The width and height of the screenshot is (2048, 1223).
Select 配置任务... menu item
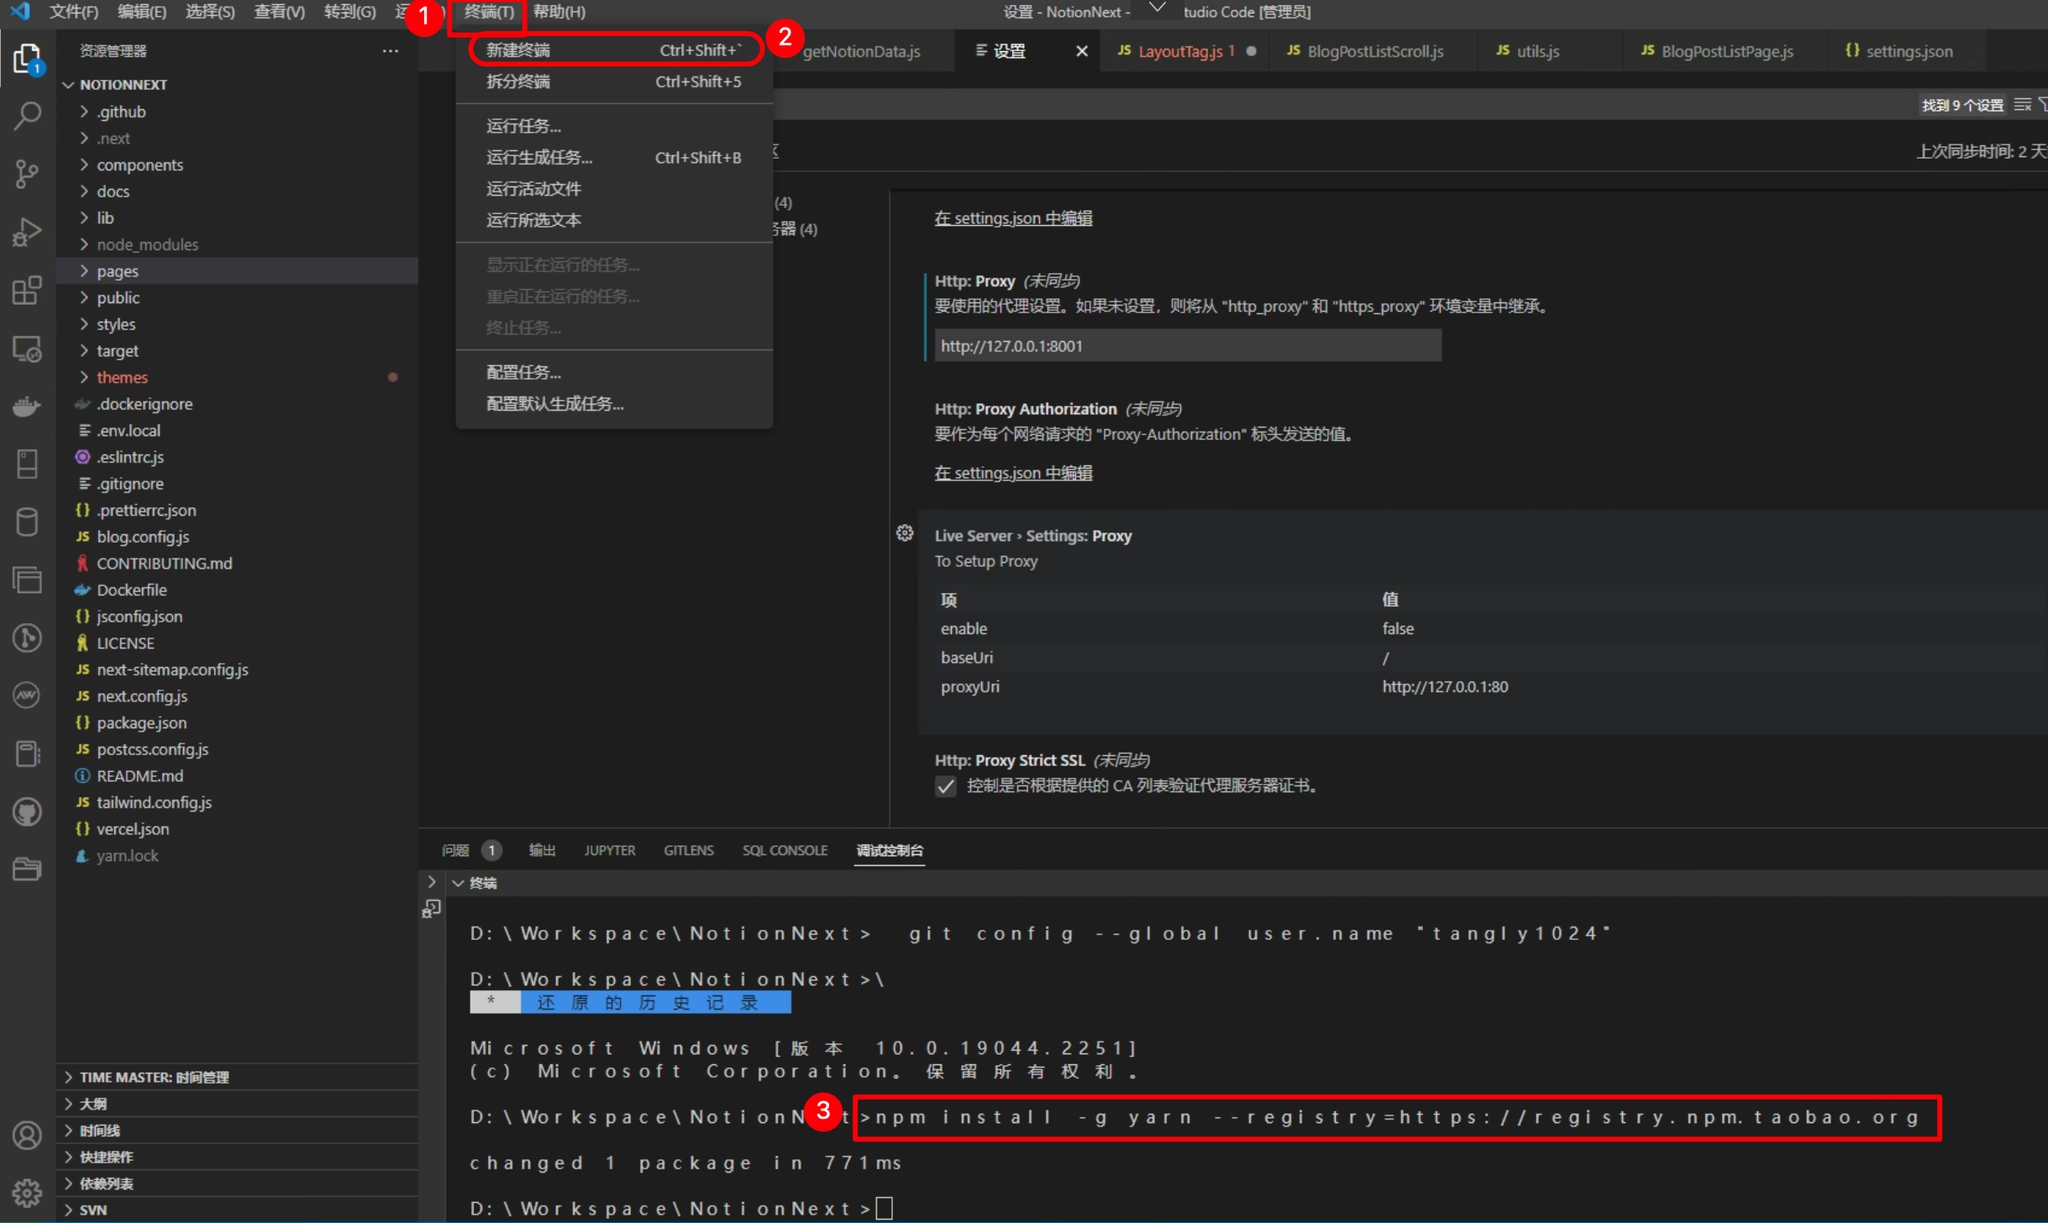point(613,372)
